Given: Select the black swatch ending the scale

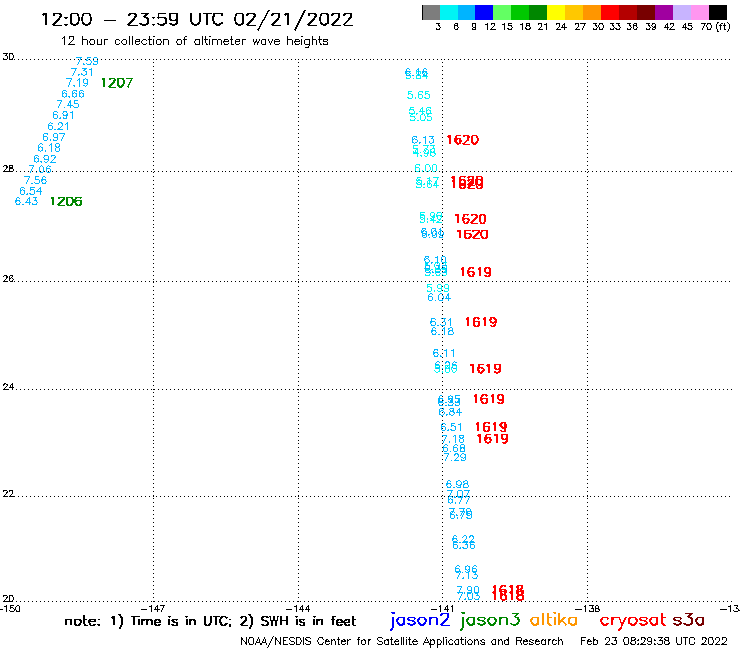Looking at the screenshot, I should tap(717, 12).
